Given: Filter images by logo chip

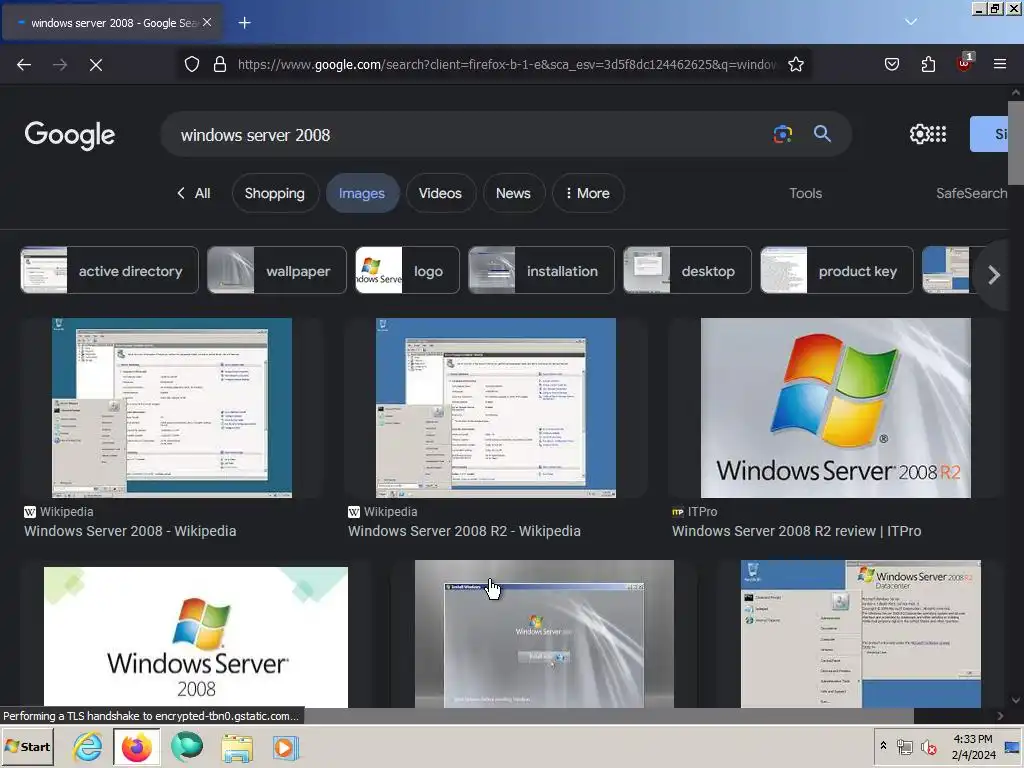Looking at the screenshot, I should click(x=407, y=270).
